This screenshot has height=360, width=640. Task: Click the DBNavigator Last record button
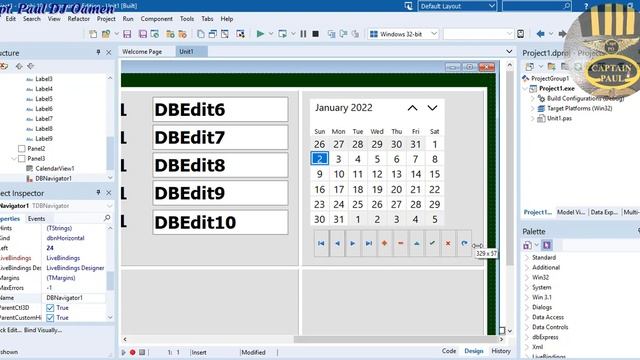(369, 243)
